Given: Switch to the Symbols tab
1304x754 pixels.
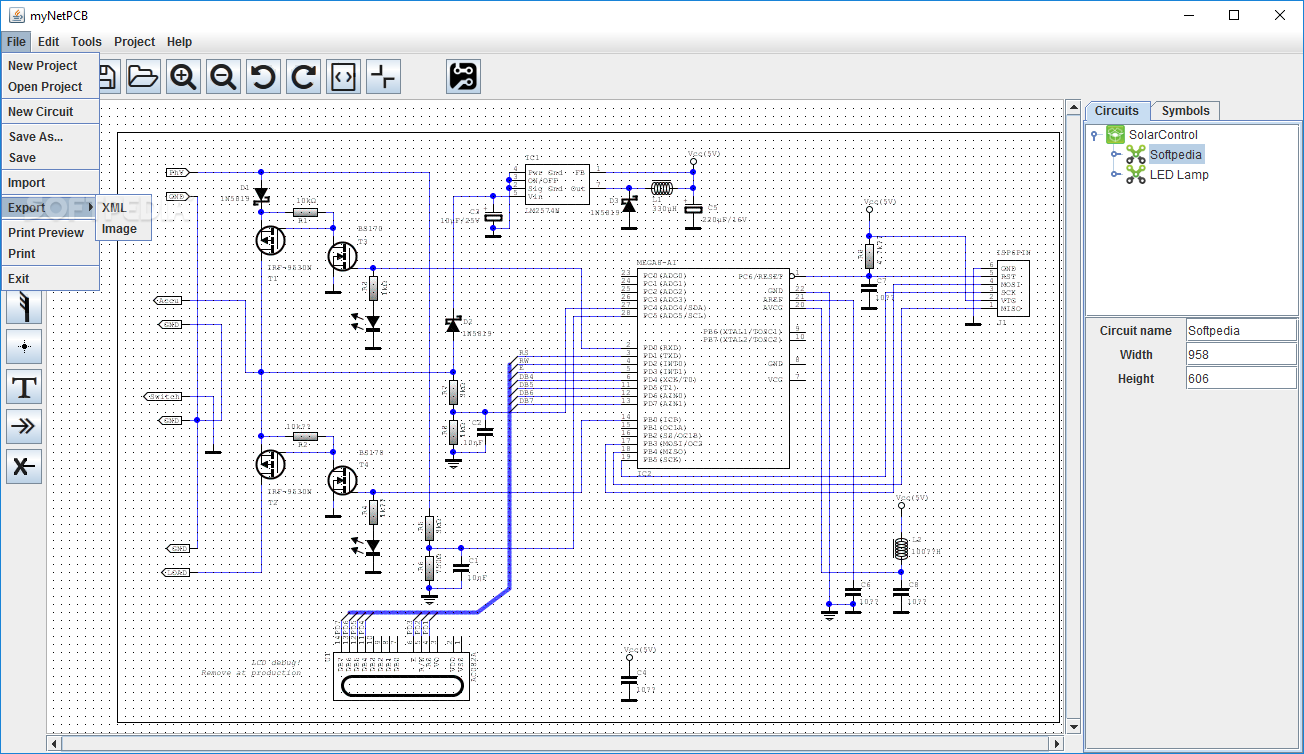Looking at the screenshot, I should click(x=1186, y=111).
